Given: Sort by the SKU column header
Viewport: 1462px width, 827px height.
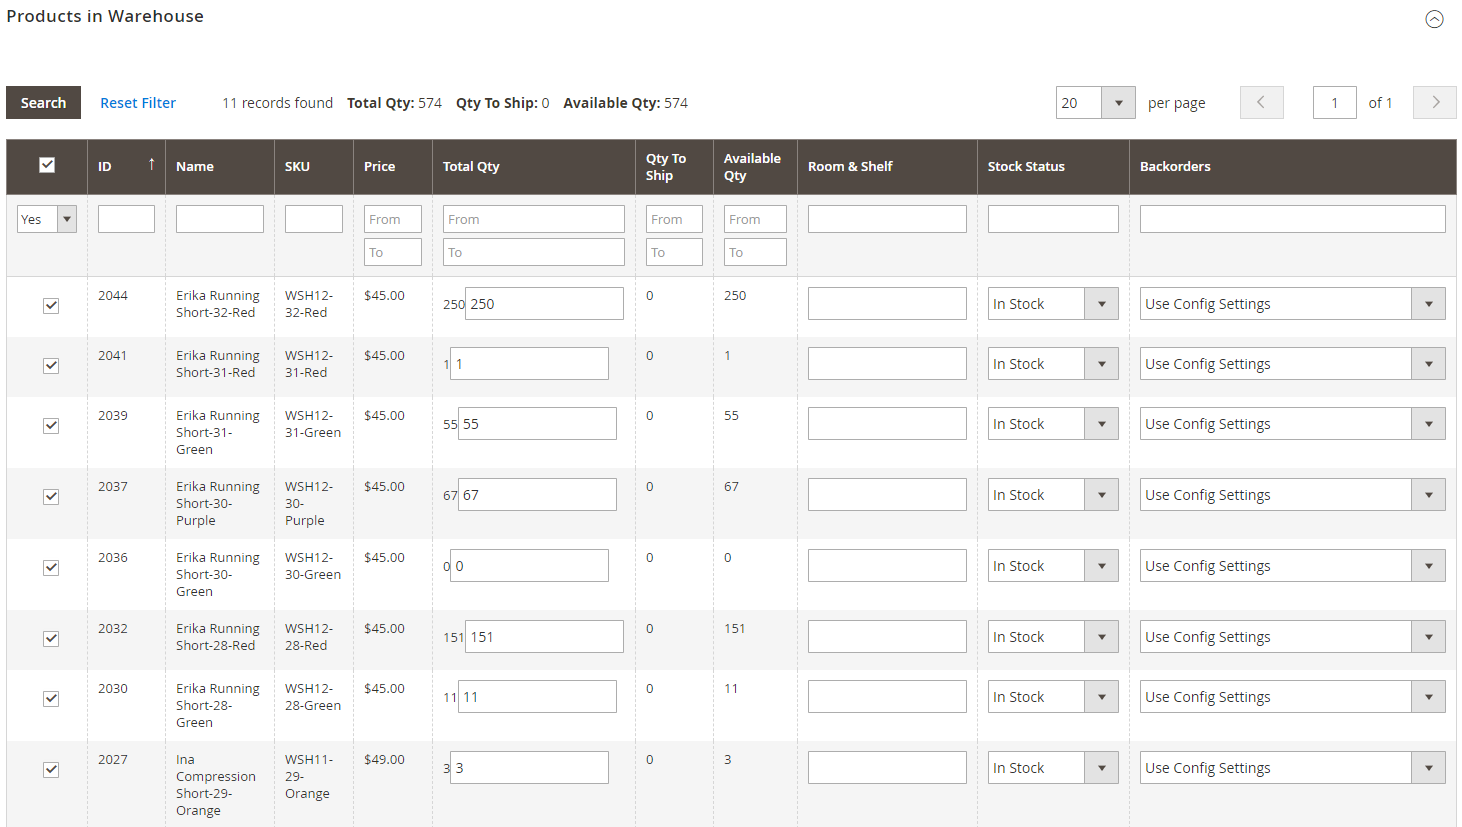Looking at the screenshot, I should (x=297, y=166).
